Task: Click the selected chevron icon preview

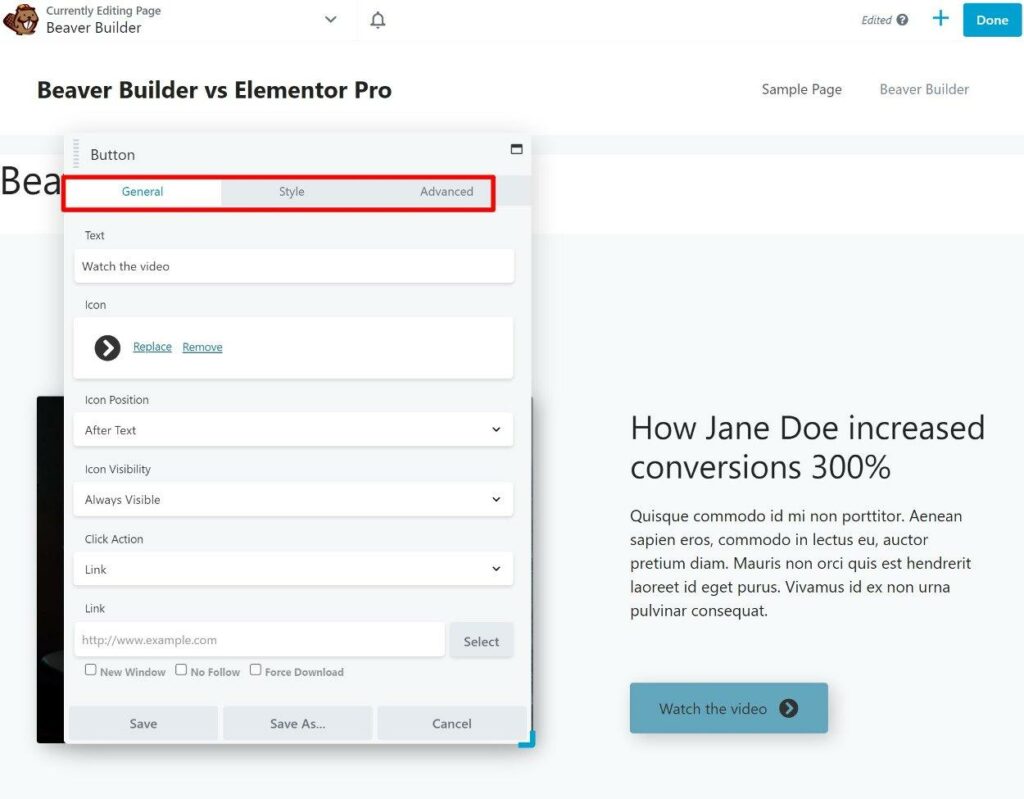Action: pyautogui.click(x=107, y=348)
